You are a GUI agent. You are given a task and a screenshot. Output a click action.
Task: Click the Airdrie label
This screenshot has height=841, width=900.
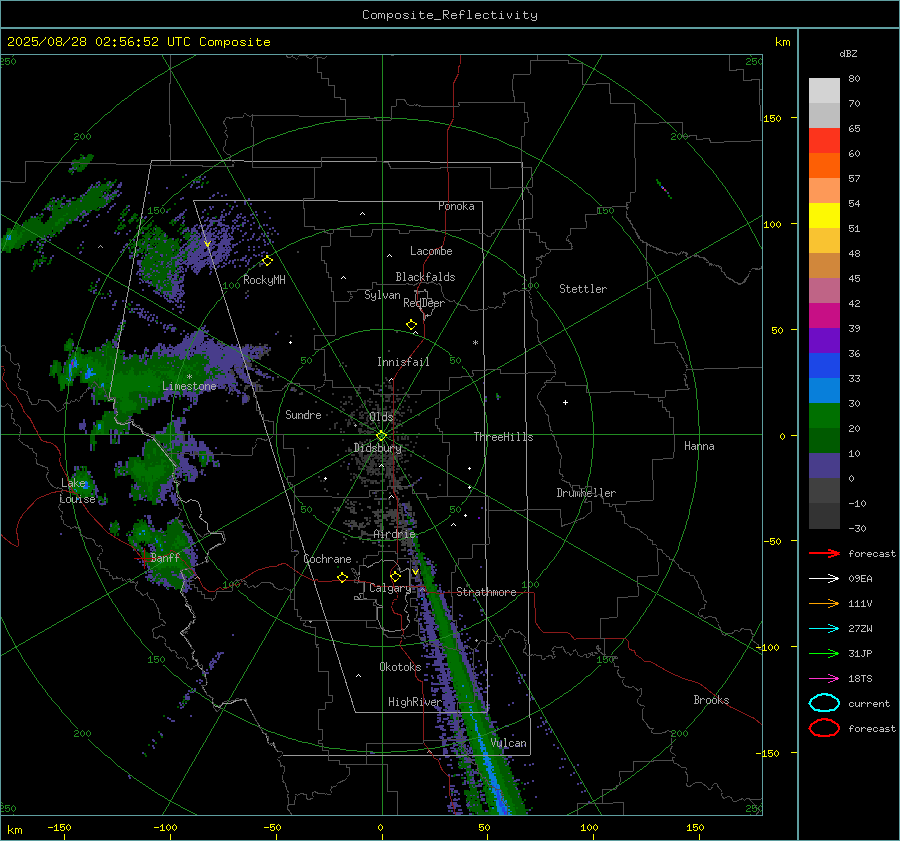[394, 534]
